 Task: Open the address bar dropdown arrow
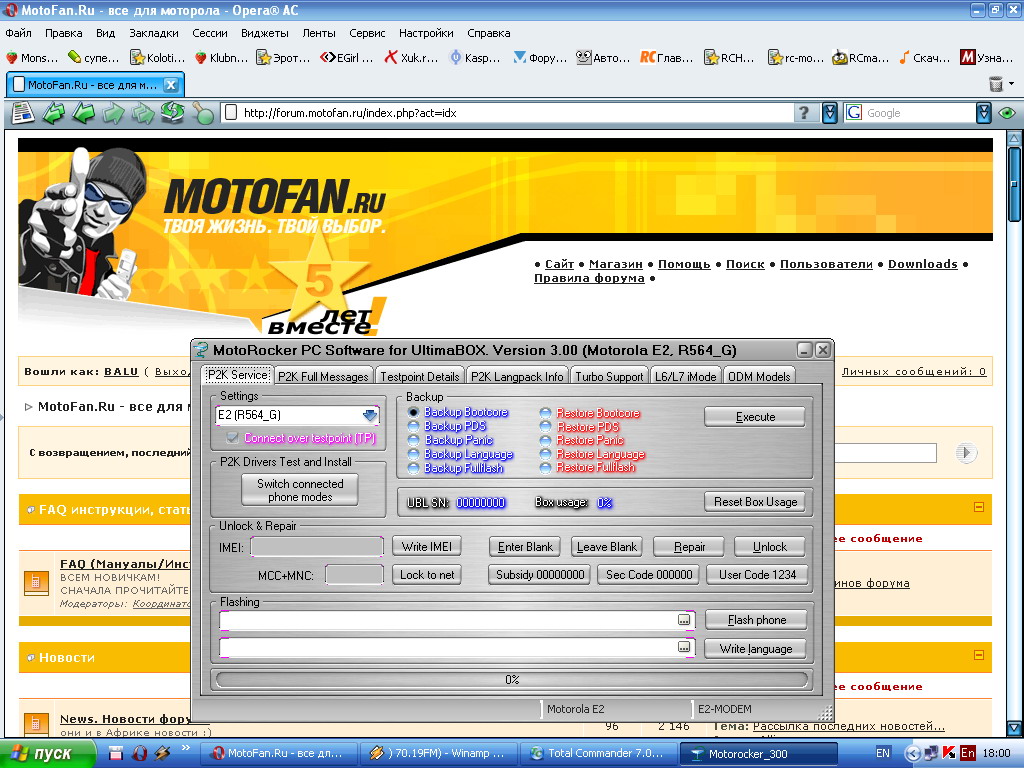829,113
